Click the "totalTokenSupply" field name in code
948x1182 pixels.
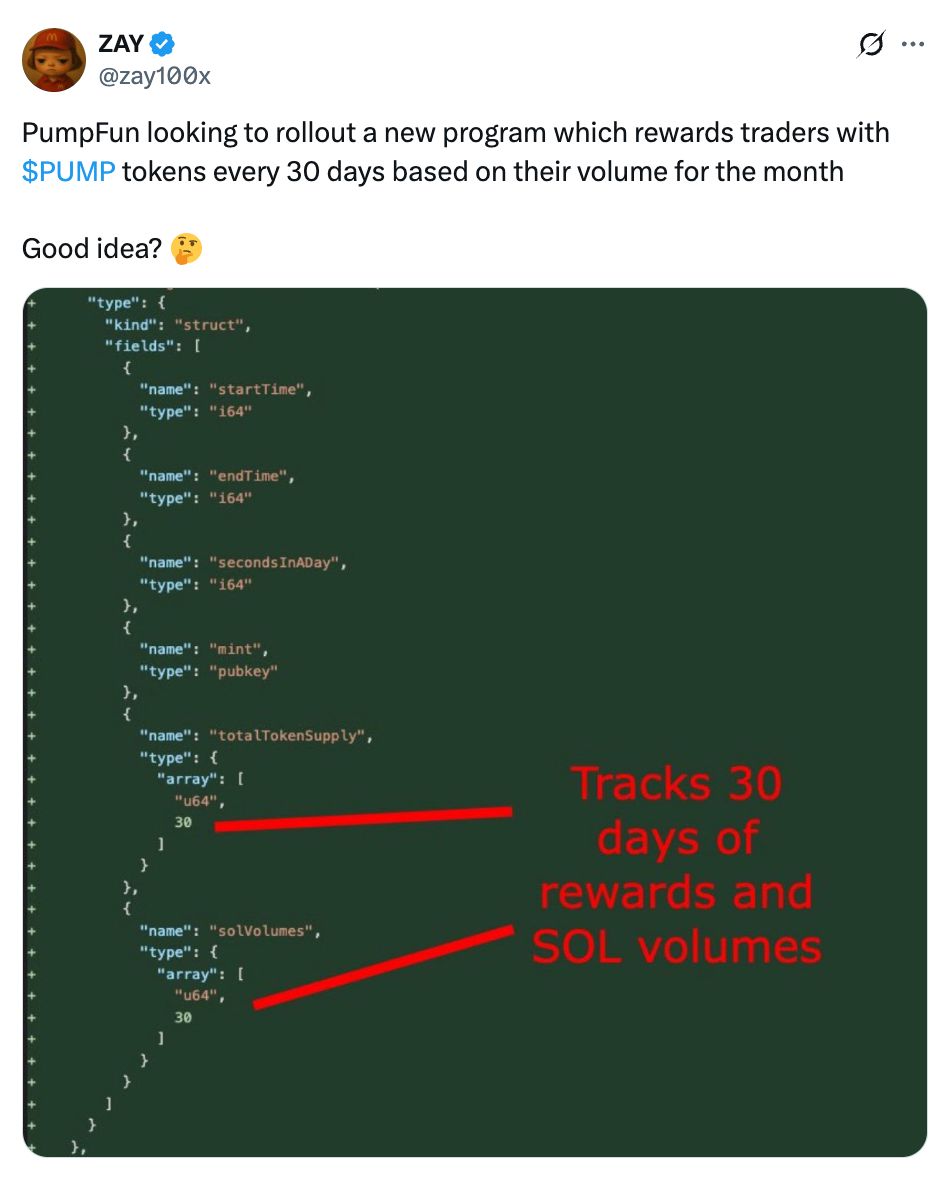286,735
